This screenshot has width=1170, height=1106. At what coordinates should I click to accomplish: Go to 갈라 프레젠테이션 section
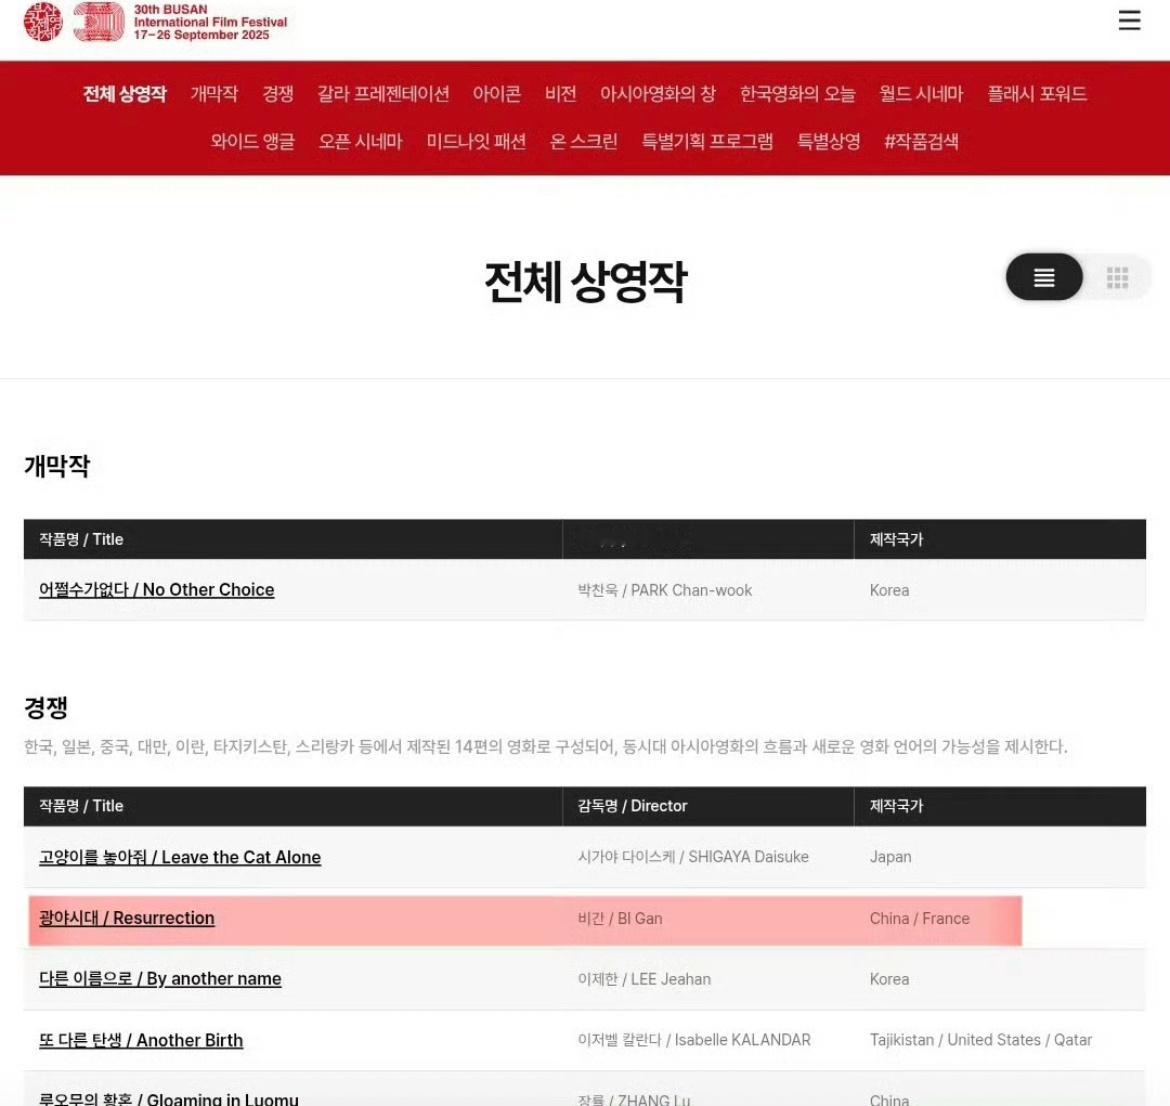383,94
